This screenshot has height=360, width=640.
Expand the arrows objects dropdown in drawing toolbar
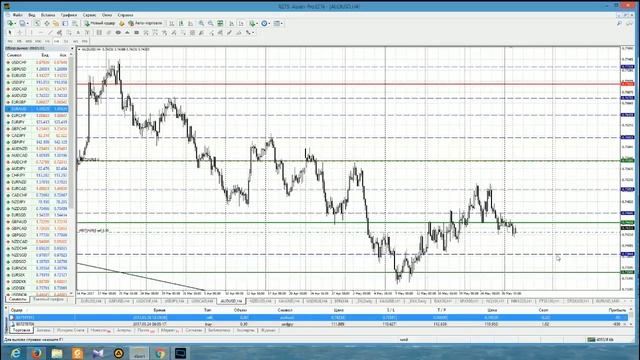coord(253,33)
